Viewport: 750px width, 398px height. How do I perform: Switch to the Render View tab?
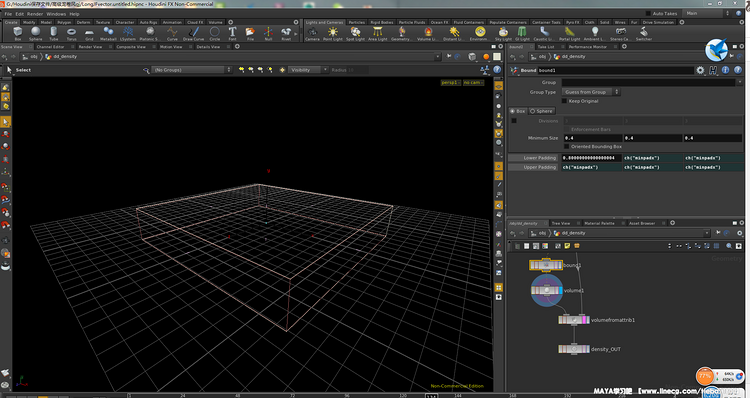[90, 47]
